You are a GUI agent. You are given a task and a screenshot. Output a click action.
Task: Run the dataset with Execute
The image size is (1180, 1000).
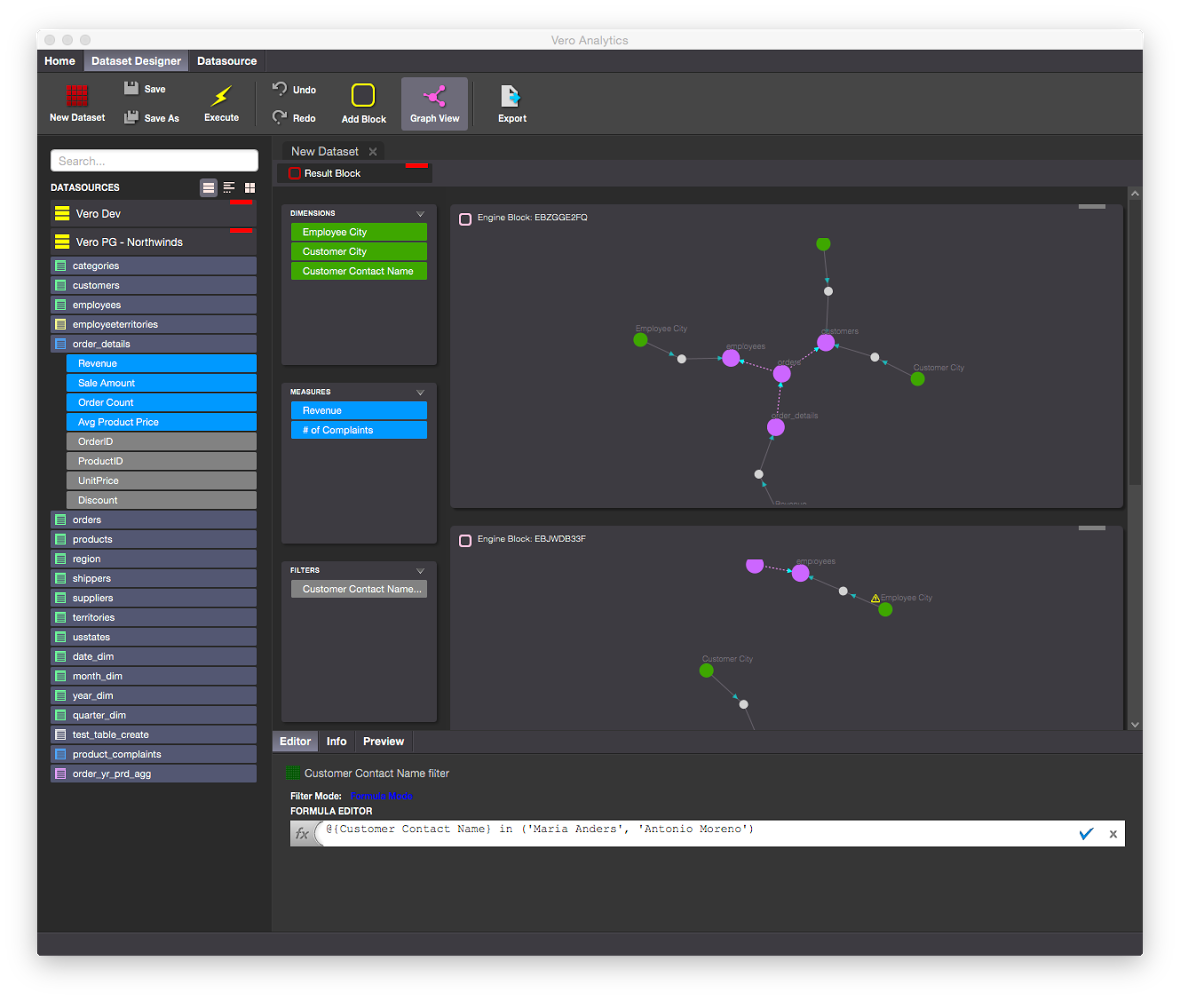tap(221, 103)
